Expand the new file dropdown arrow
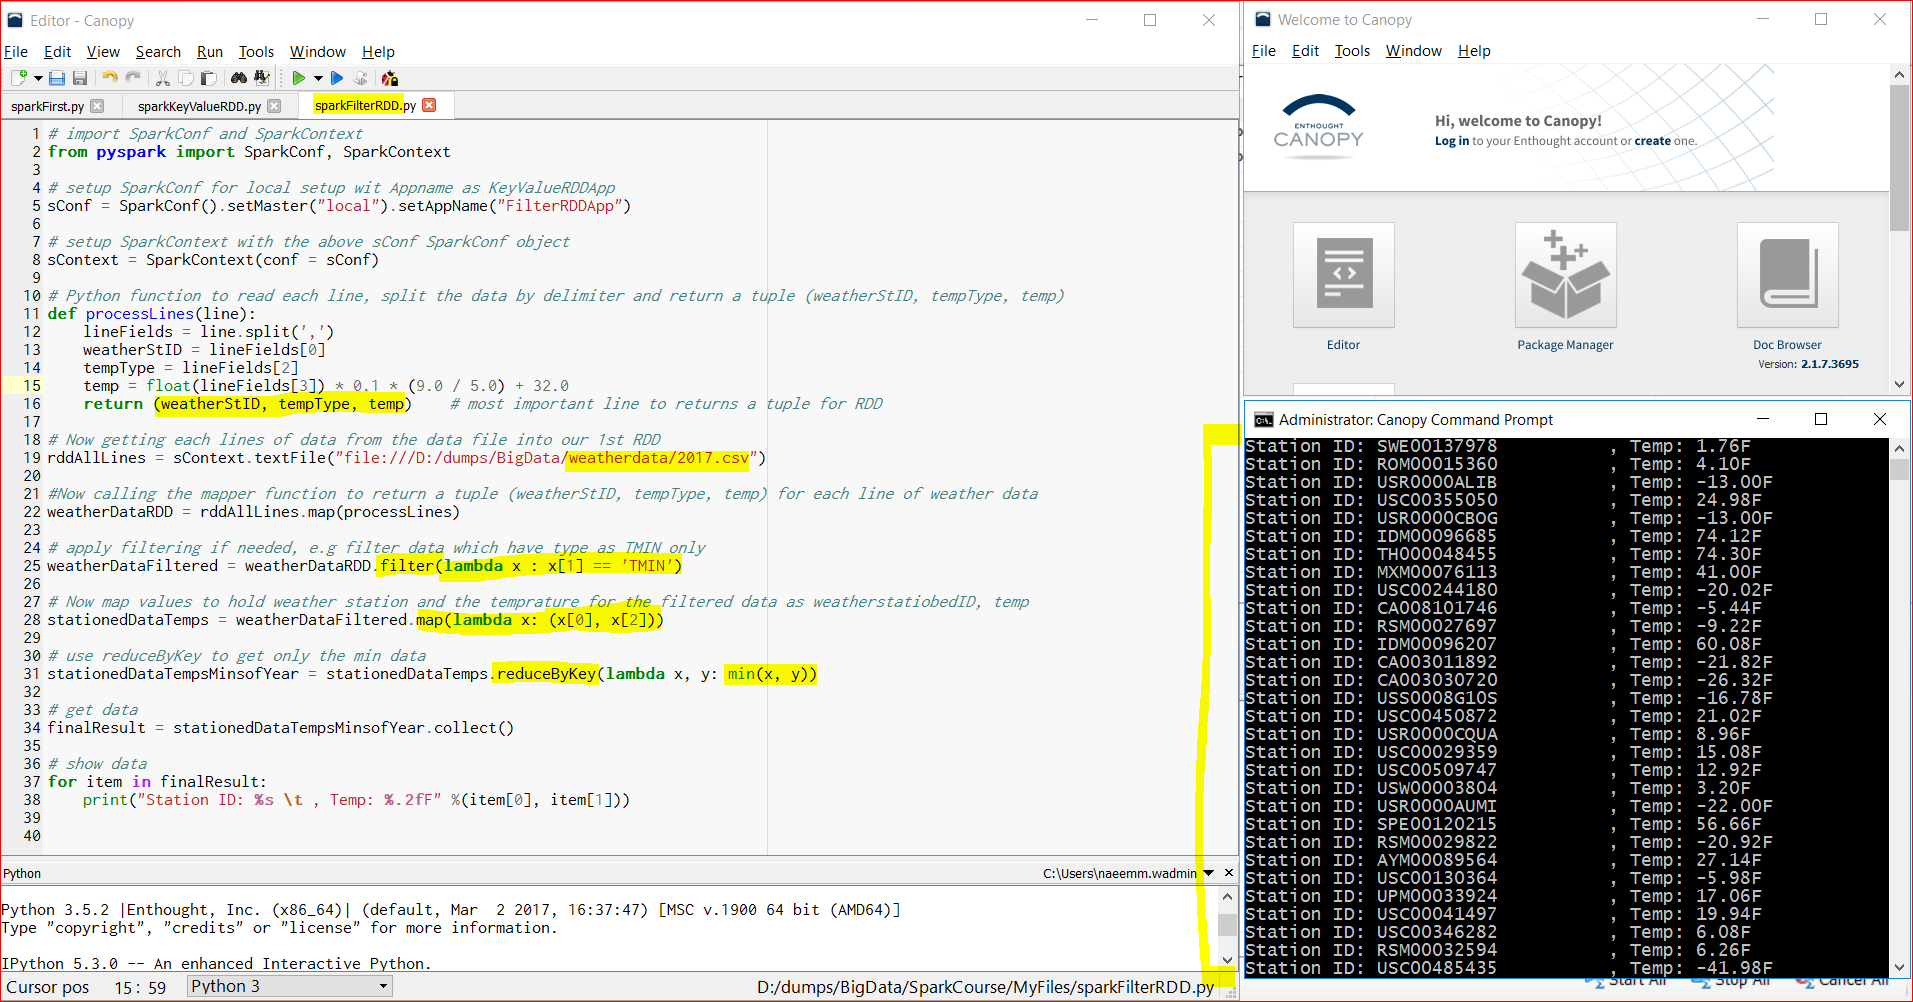The height and width of the screenshot is (1002, 1913). point(38,78)
